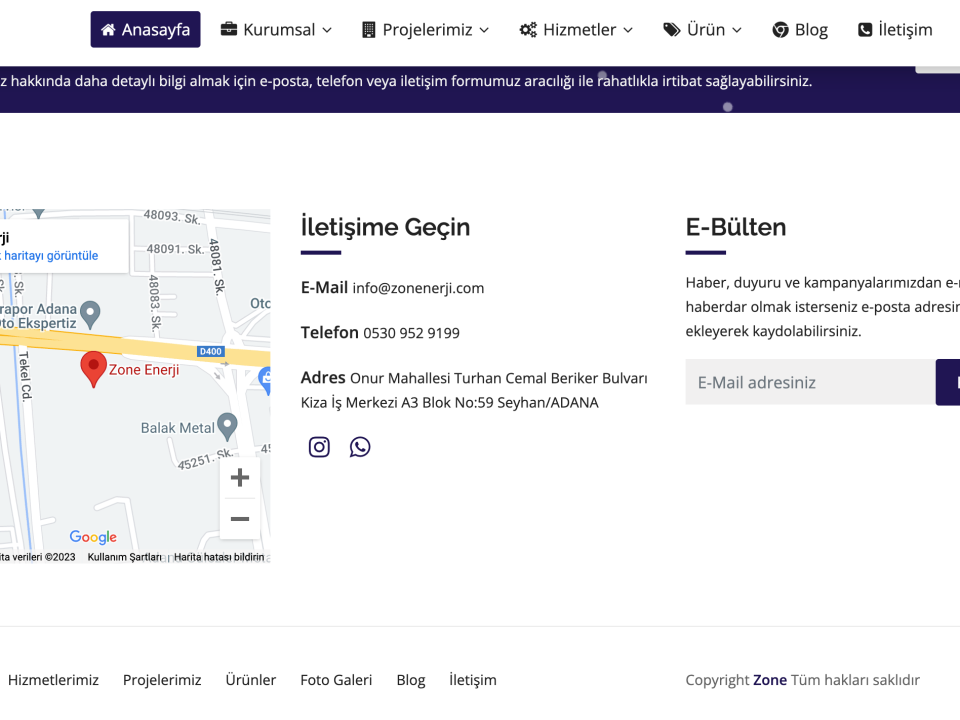The image size is (960, 720).
Task: Open Foto Galeri footer link
Action: click(336, 680)
